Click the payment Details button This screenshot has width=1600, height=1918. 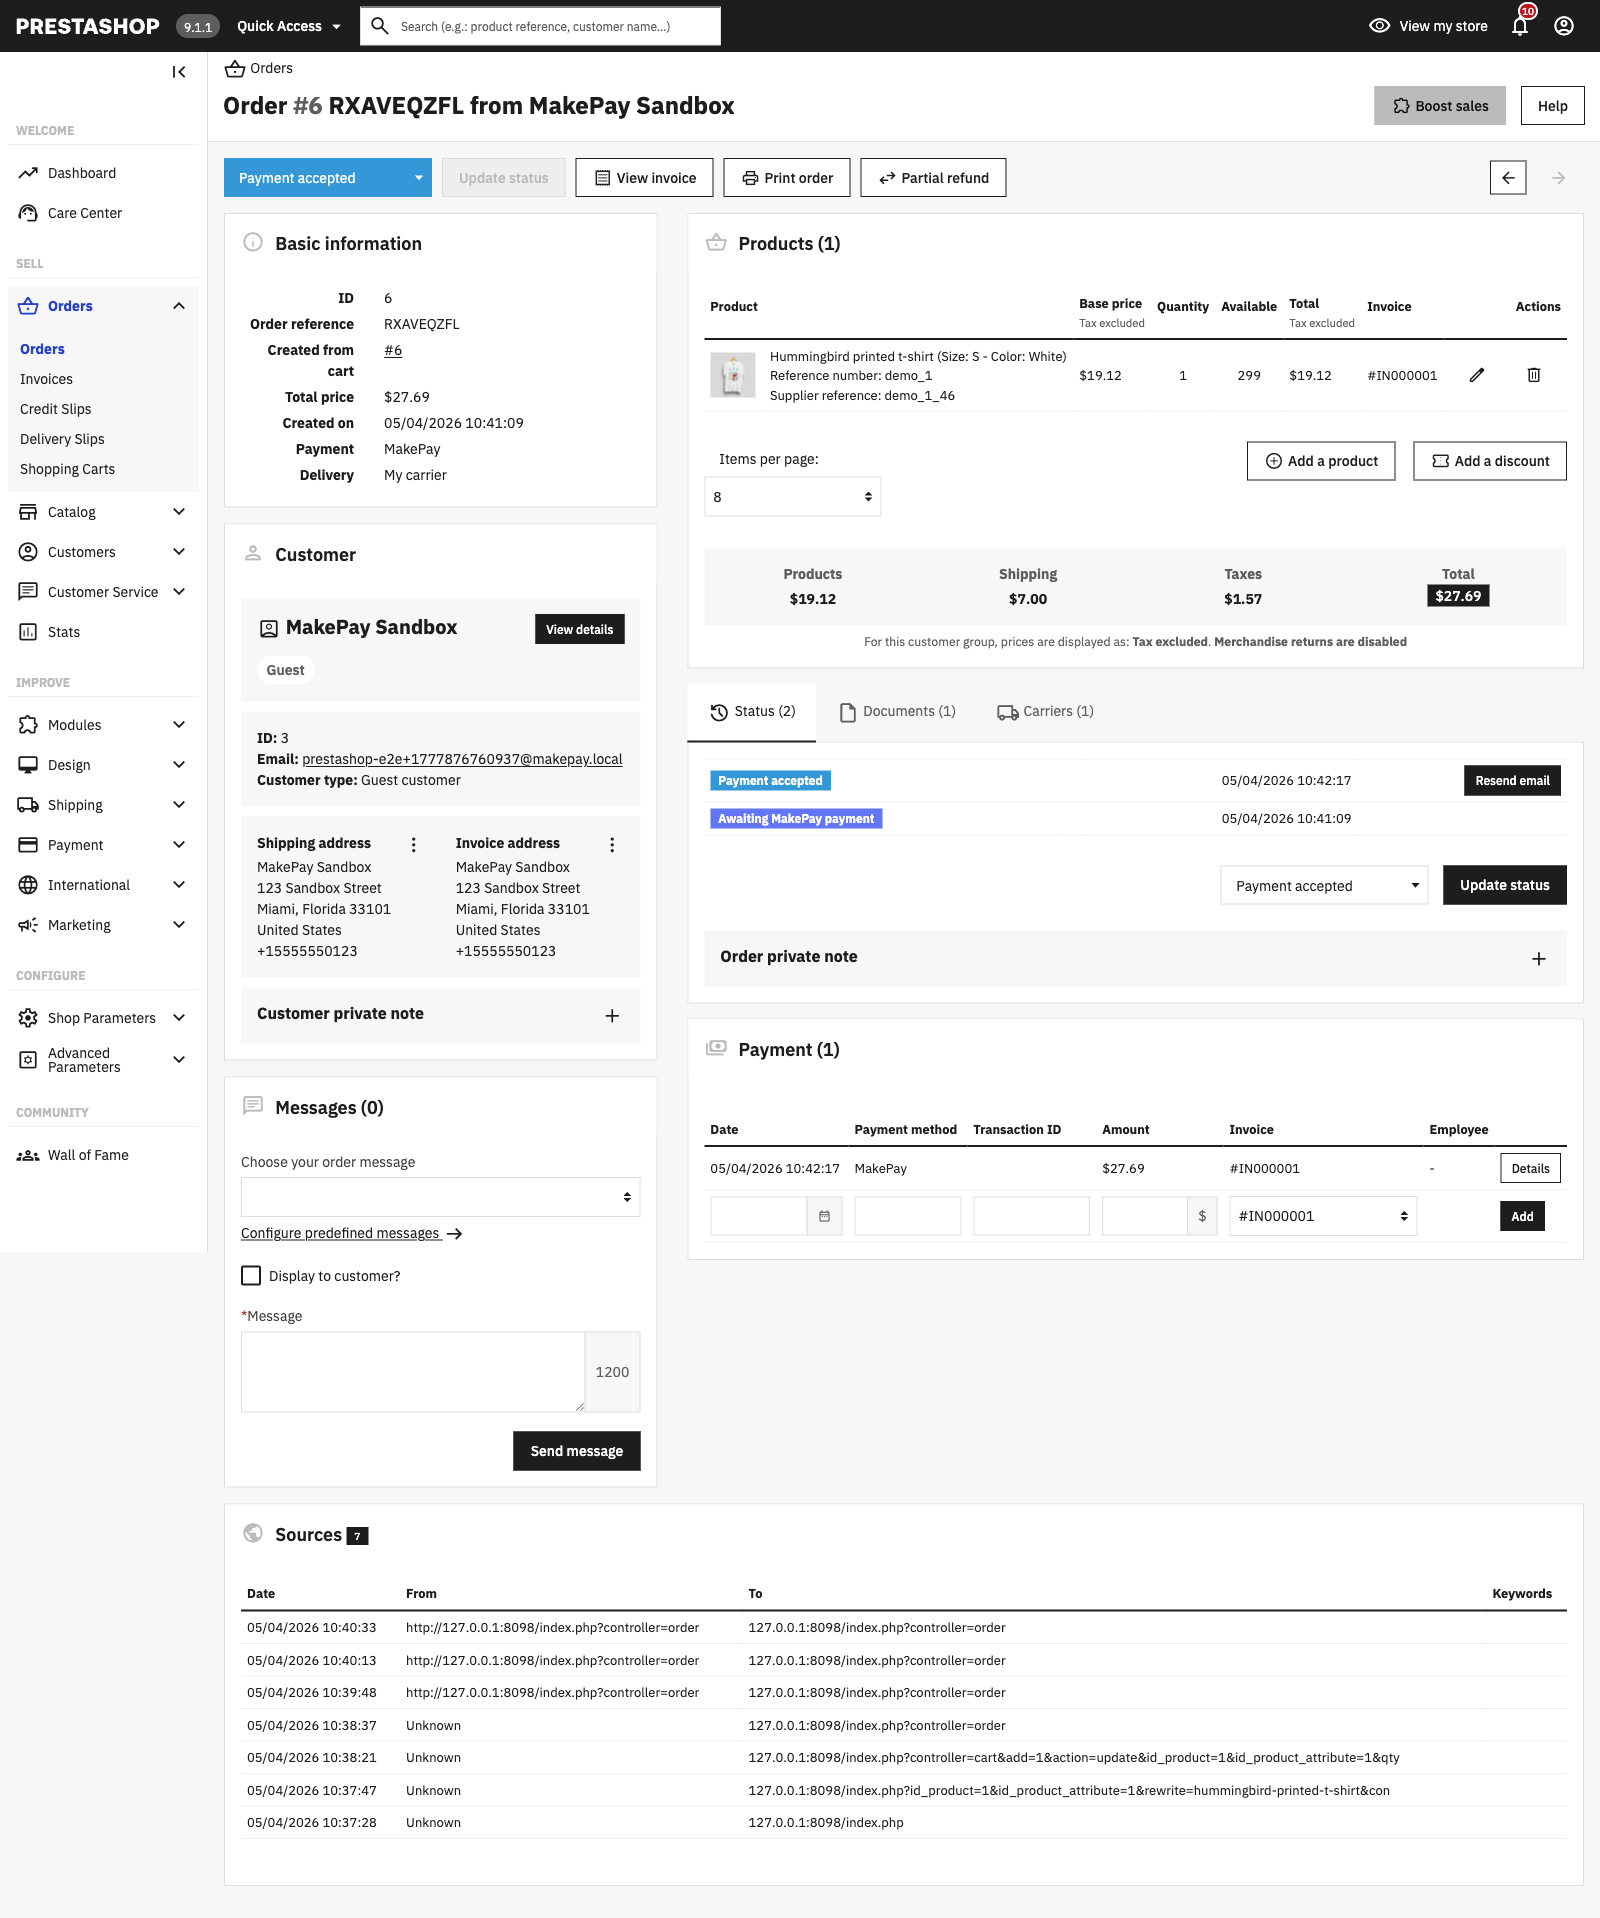click(x=1530, y=1168)
